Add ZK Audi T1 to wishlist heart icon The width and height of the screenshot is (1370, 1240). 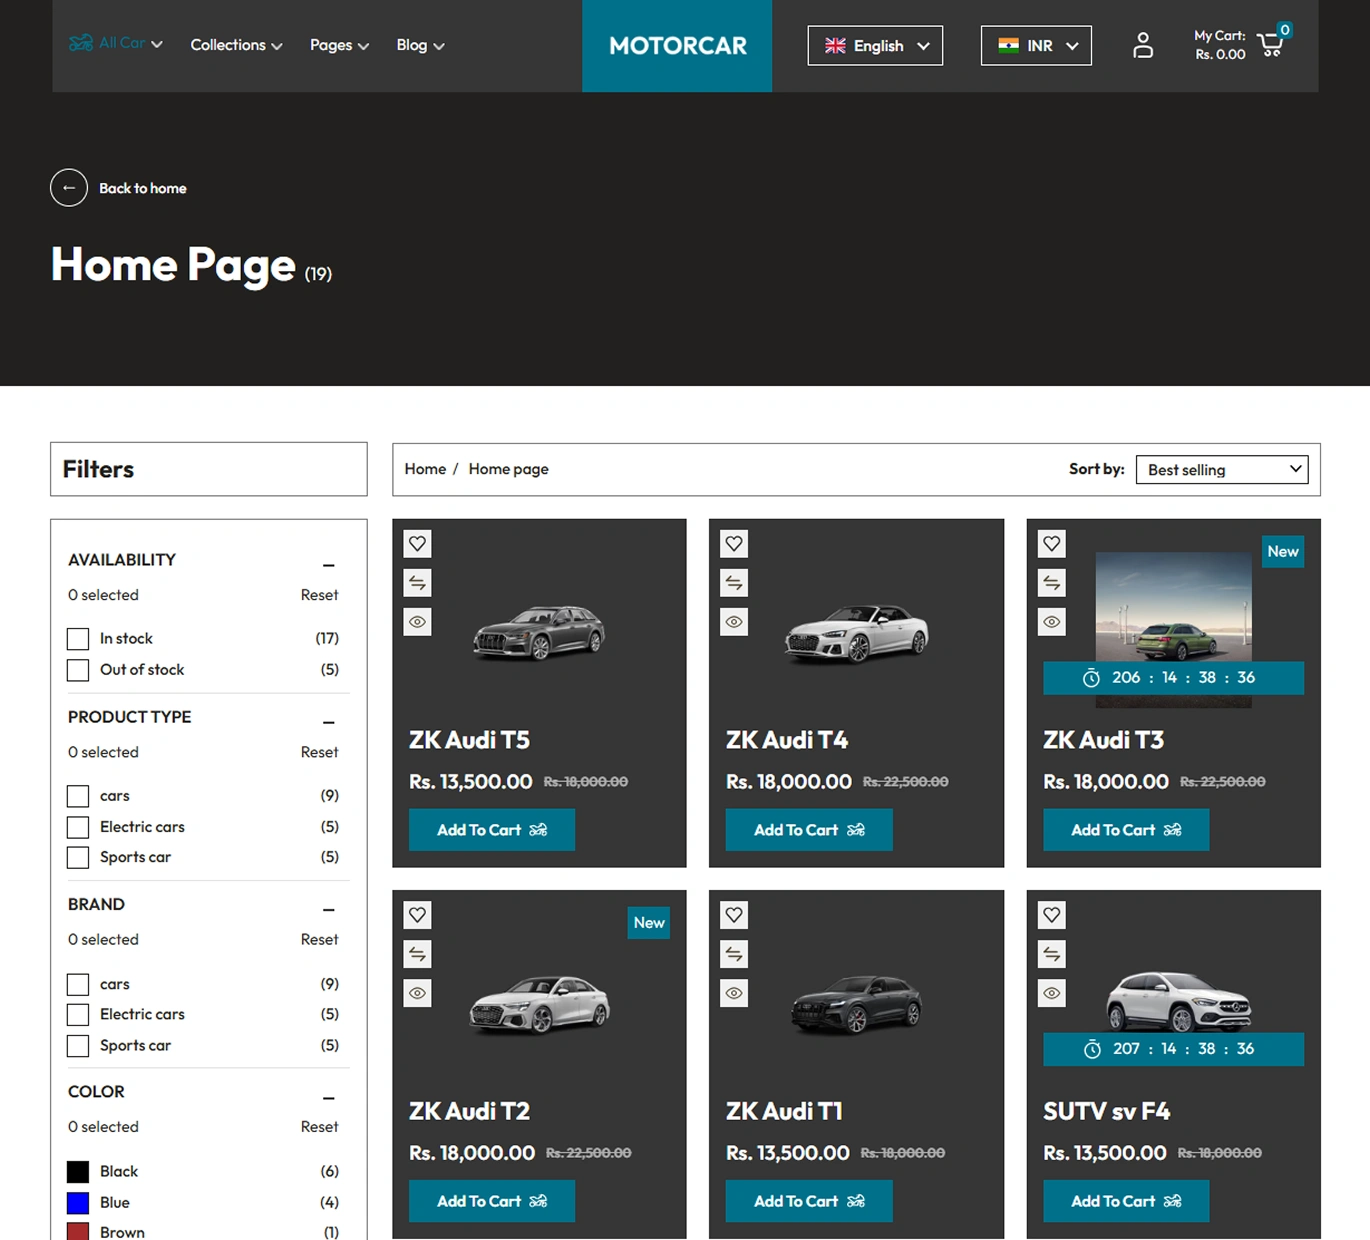pos(734,915)
